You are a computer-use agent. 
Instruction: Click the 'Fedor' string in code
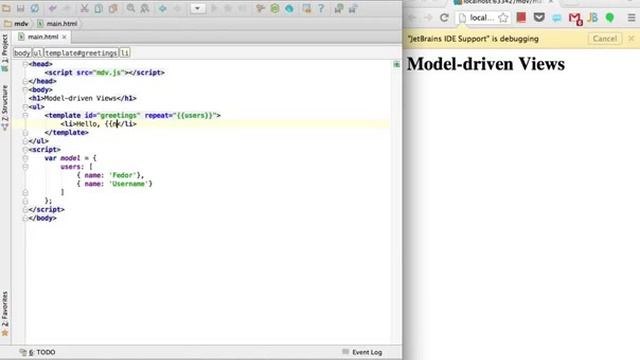click(122, 175)
